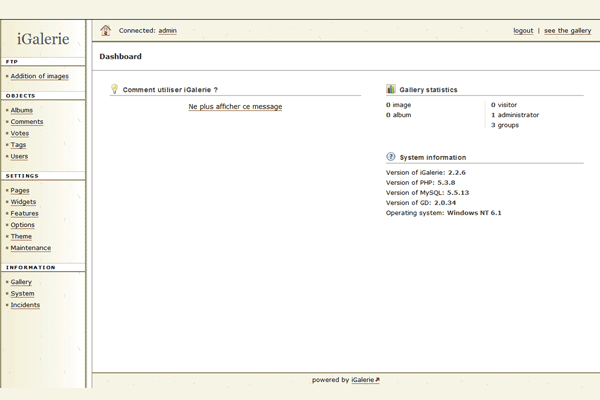Image resolution: width=600 pixels, height=400 pixels.
Task: Open Addition of images under FTP
Action: coord(39,76)
